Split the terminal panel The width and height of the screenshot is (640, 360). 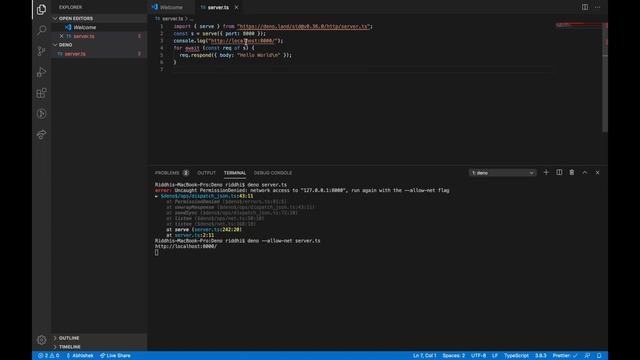click(x=559, y=173)
